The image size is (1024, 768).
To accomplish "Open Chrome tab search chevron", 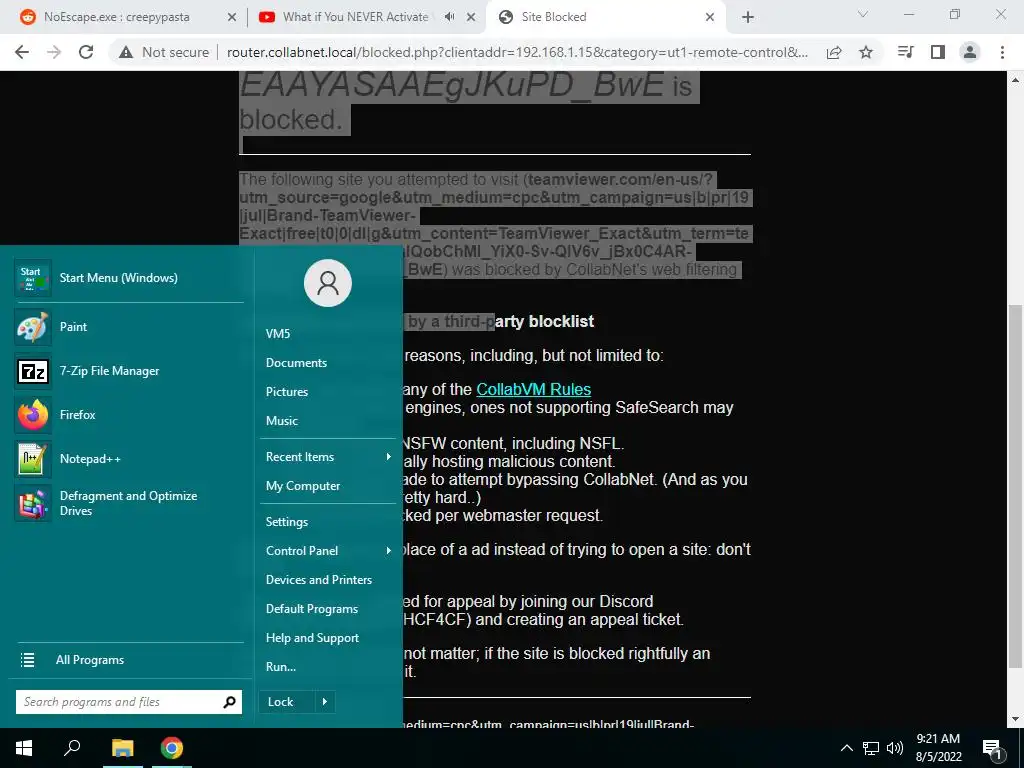I will point(863,14).
